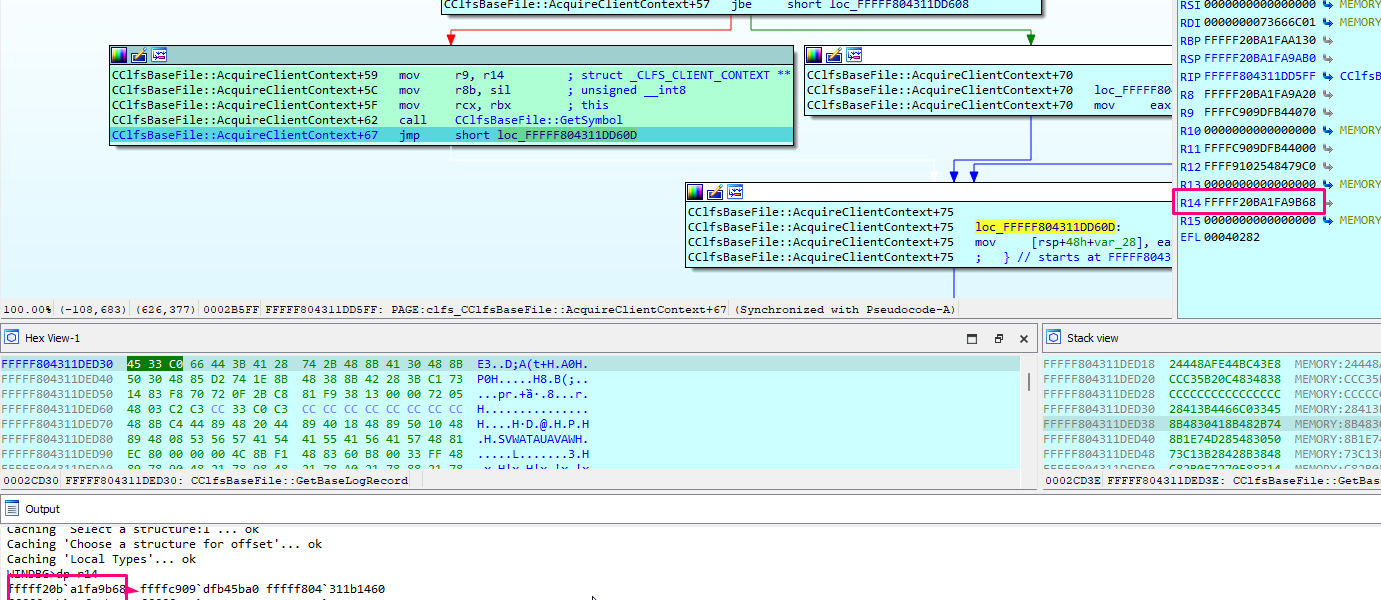Image resolution: width=1381 pixels, height=600 pixels.
Task: Float the Hex View-1 panel with restore button
Action: coord(998,339)
